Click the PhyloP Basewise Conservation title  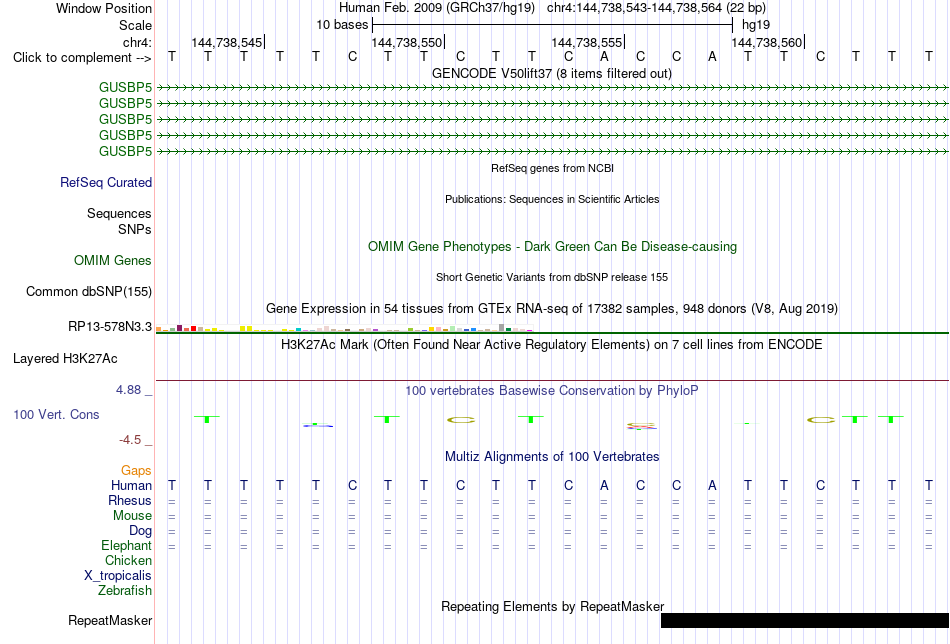pyautogui.click(x=551, y=391)
